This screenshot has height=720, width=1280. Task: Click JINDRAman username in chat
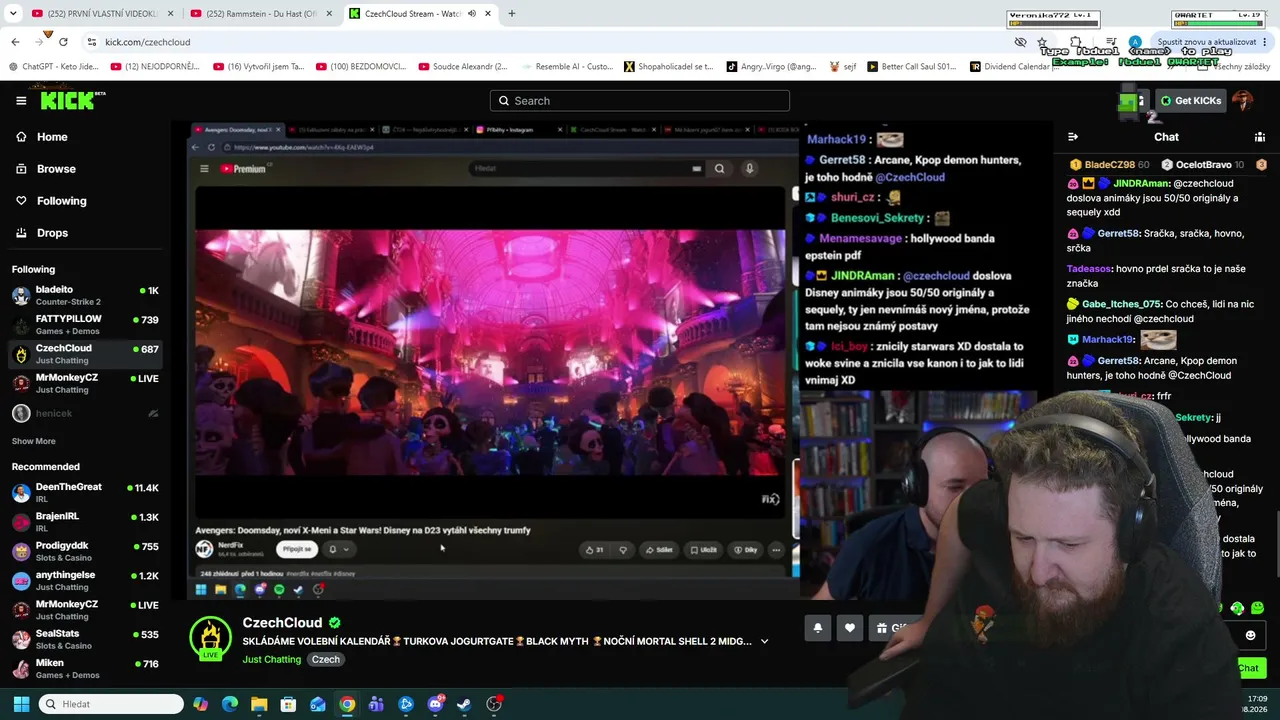[x=1141, y=184]
